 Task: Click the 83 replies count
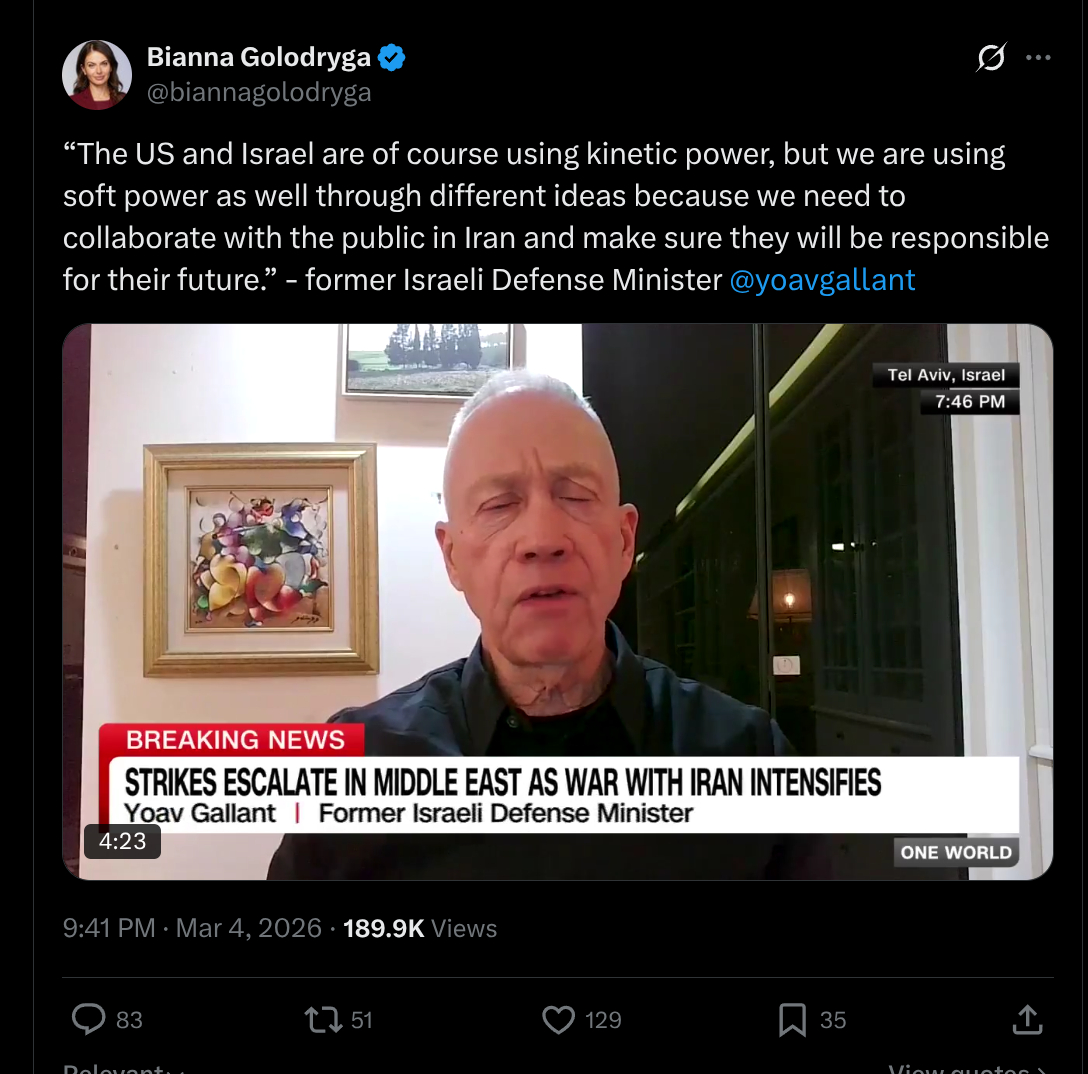pos(129,1020)
